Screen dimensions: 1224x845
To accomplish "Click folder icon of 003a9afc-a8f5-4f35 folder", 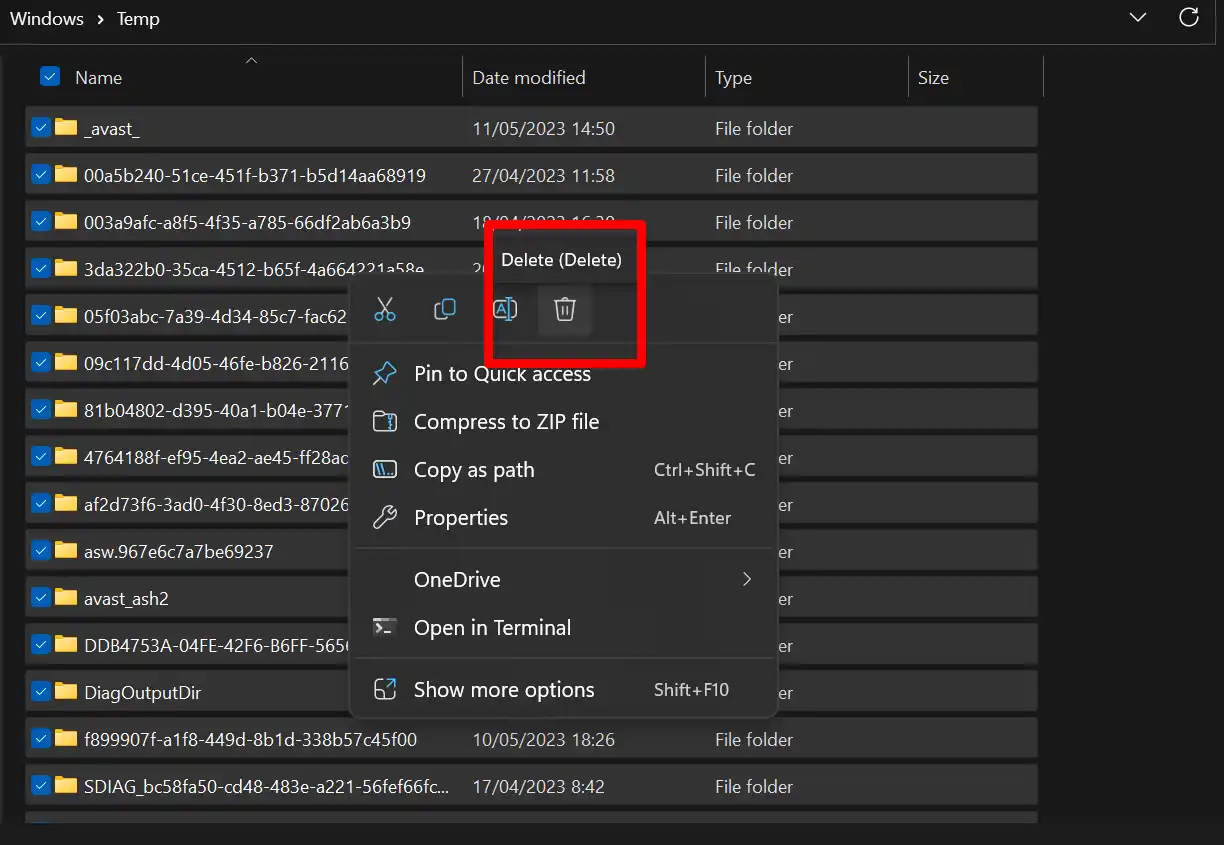I will click(66, 221).
